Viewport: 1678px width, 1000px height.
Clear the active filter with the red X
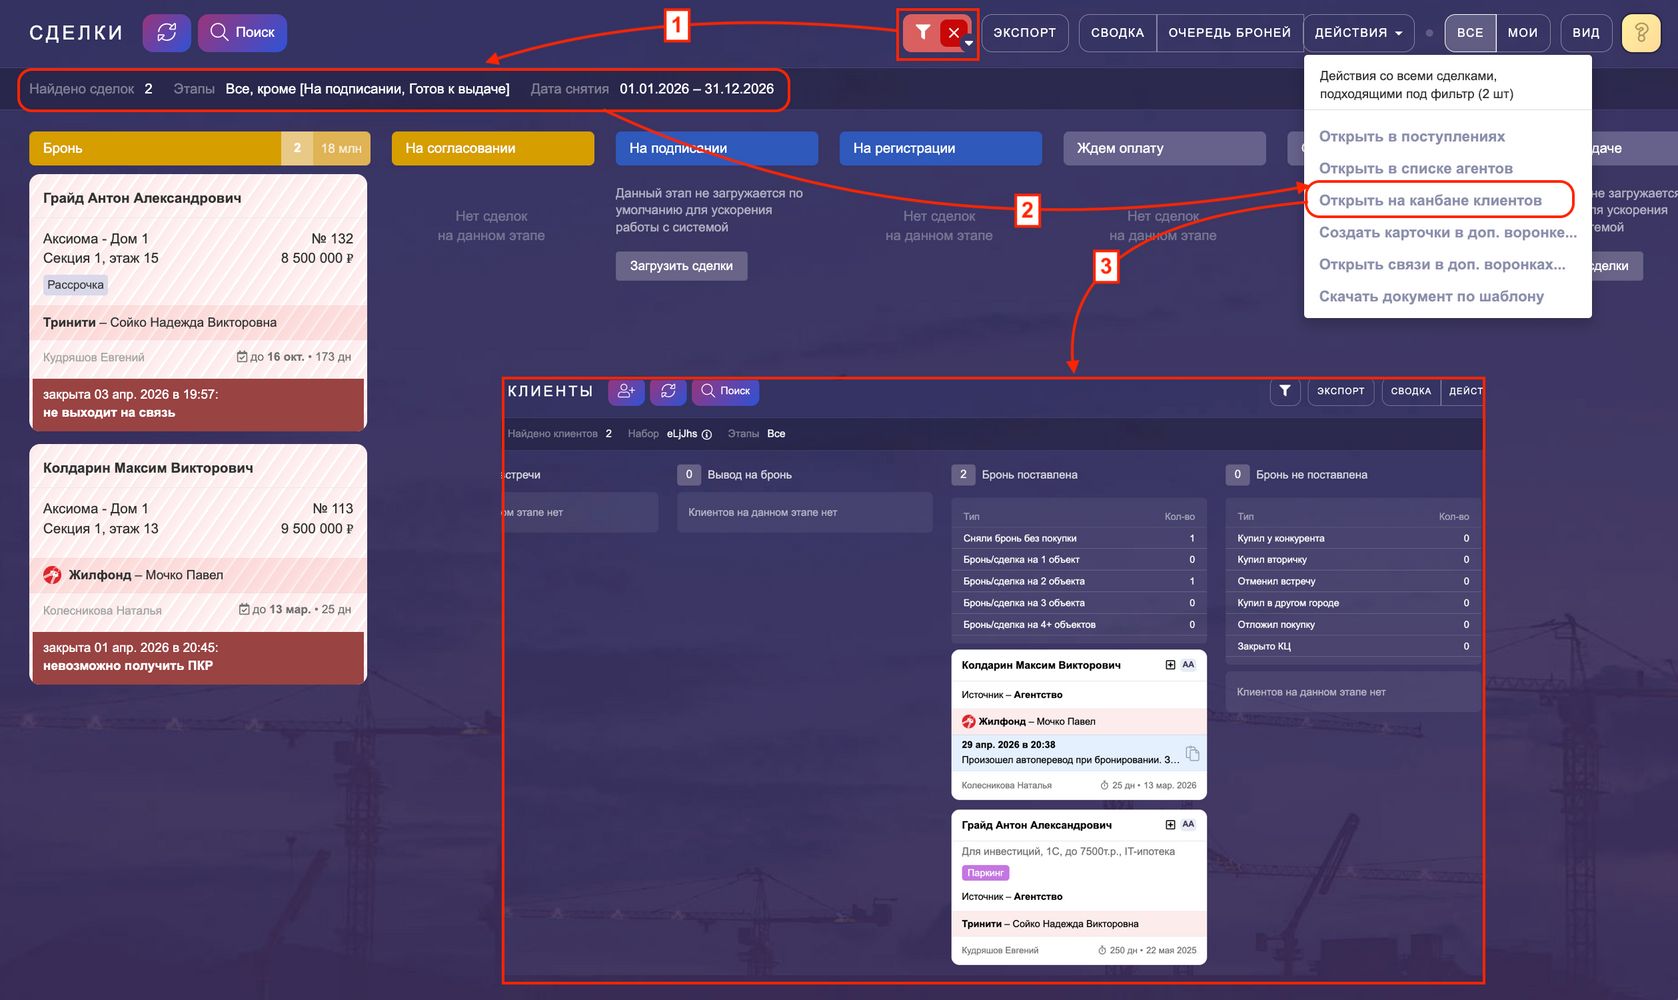[x=953, y=32]
